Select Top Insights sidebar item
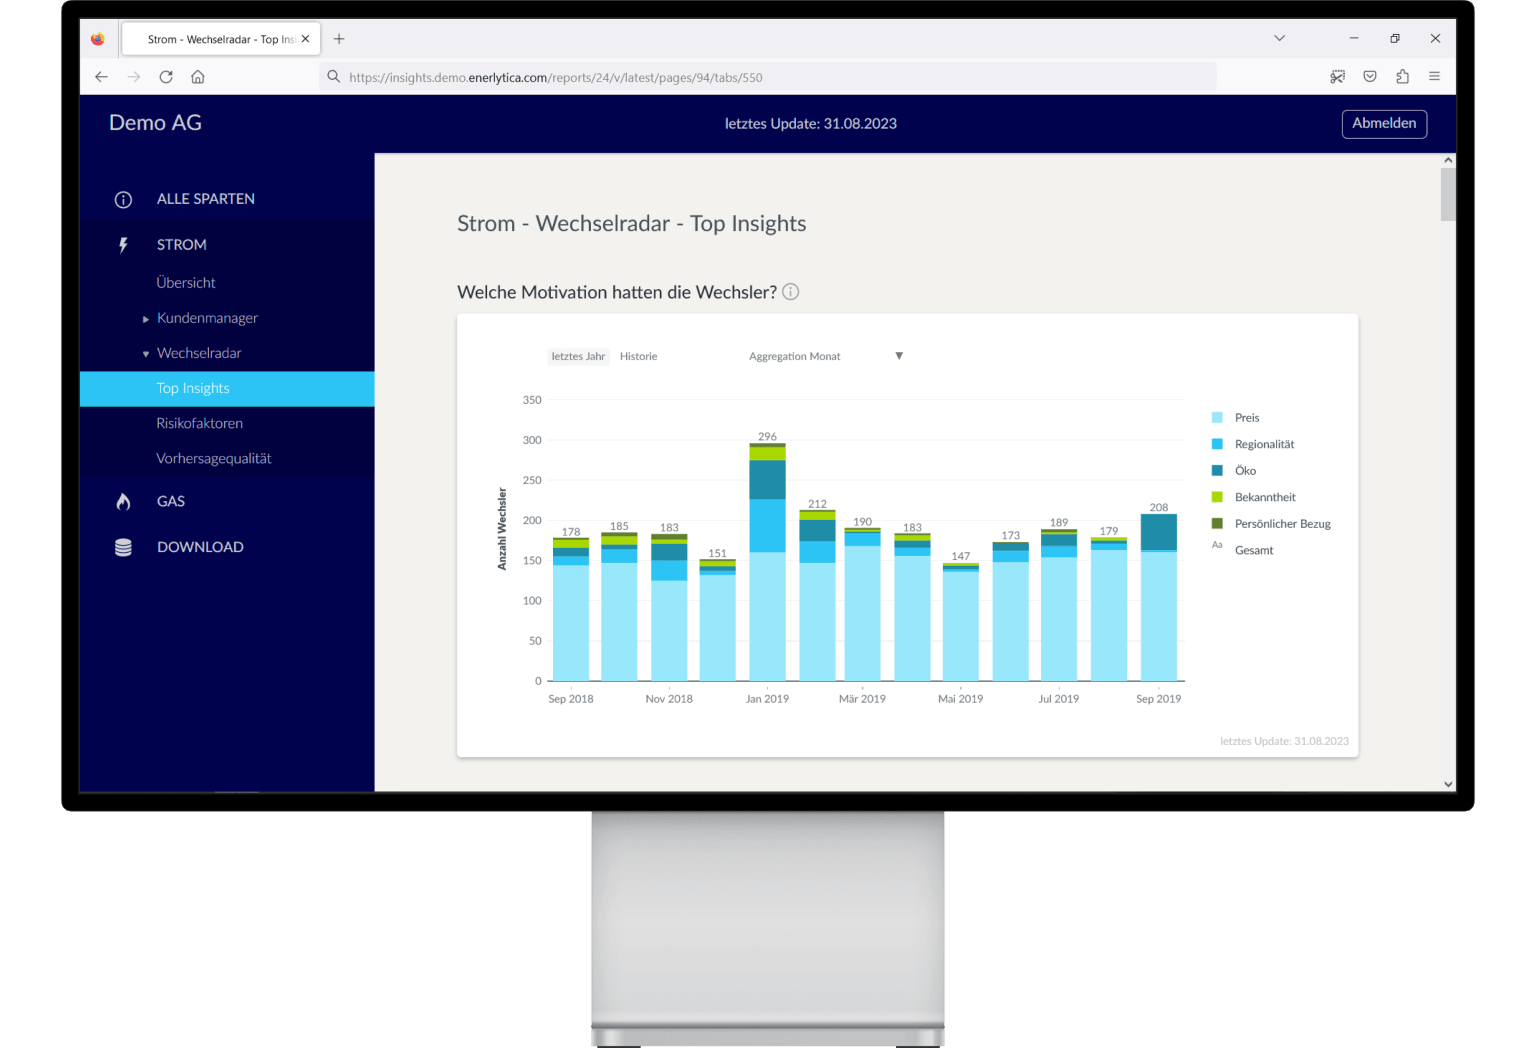Screen dimensions: 1536x1048 tap(227, 389)
